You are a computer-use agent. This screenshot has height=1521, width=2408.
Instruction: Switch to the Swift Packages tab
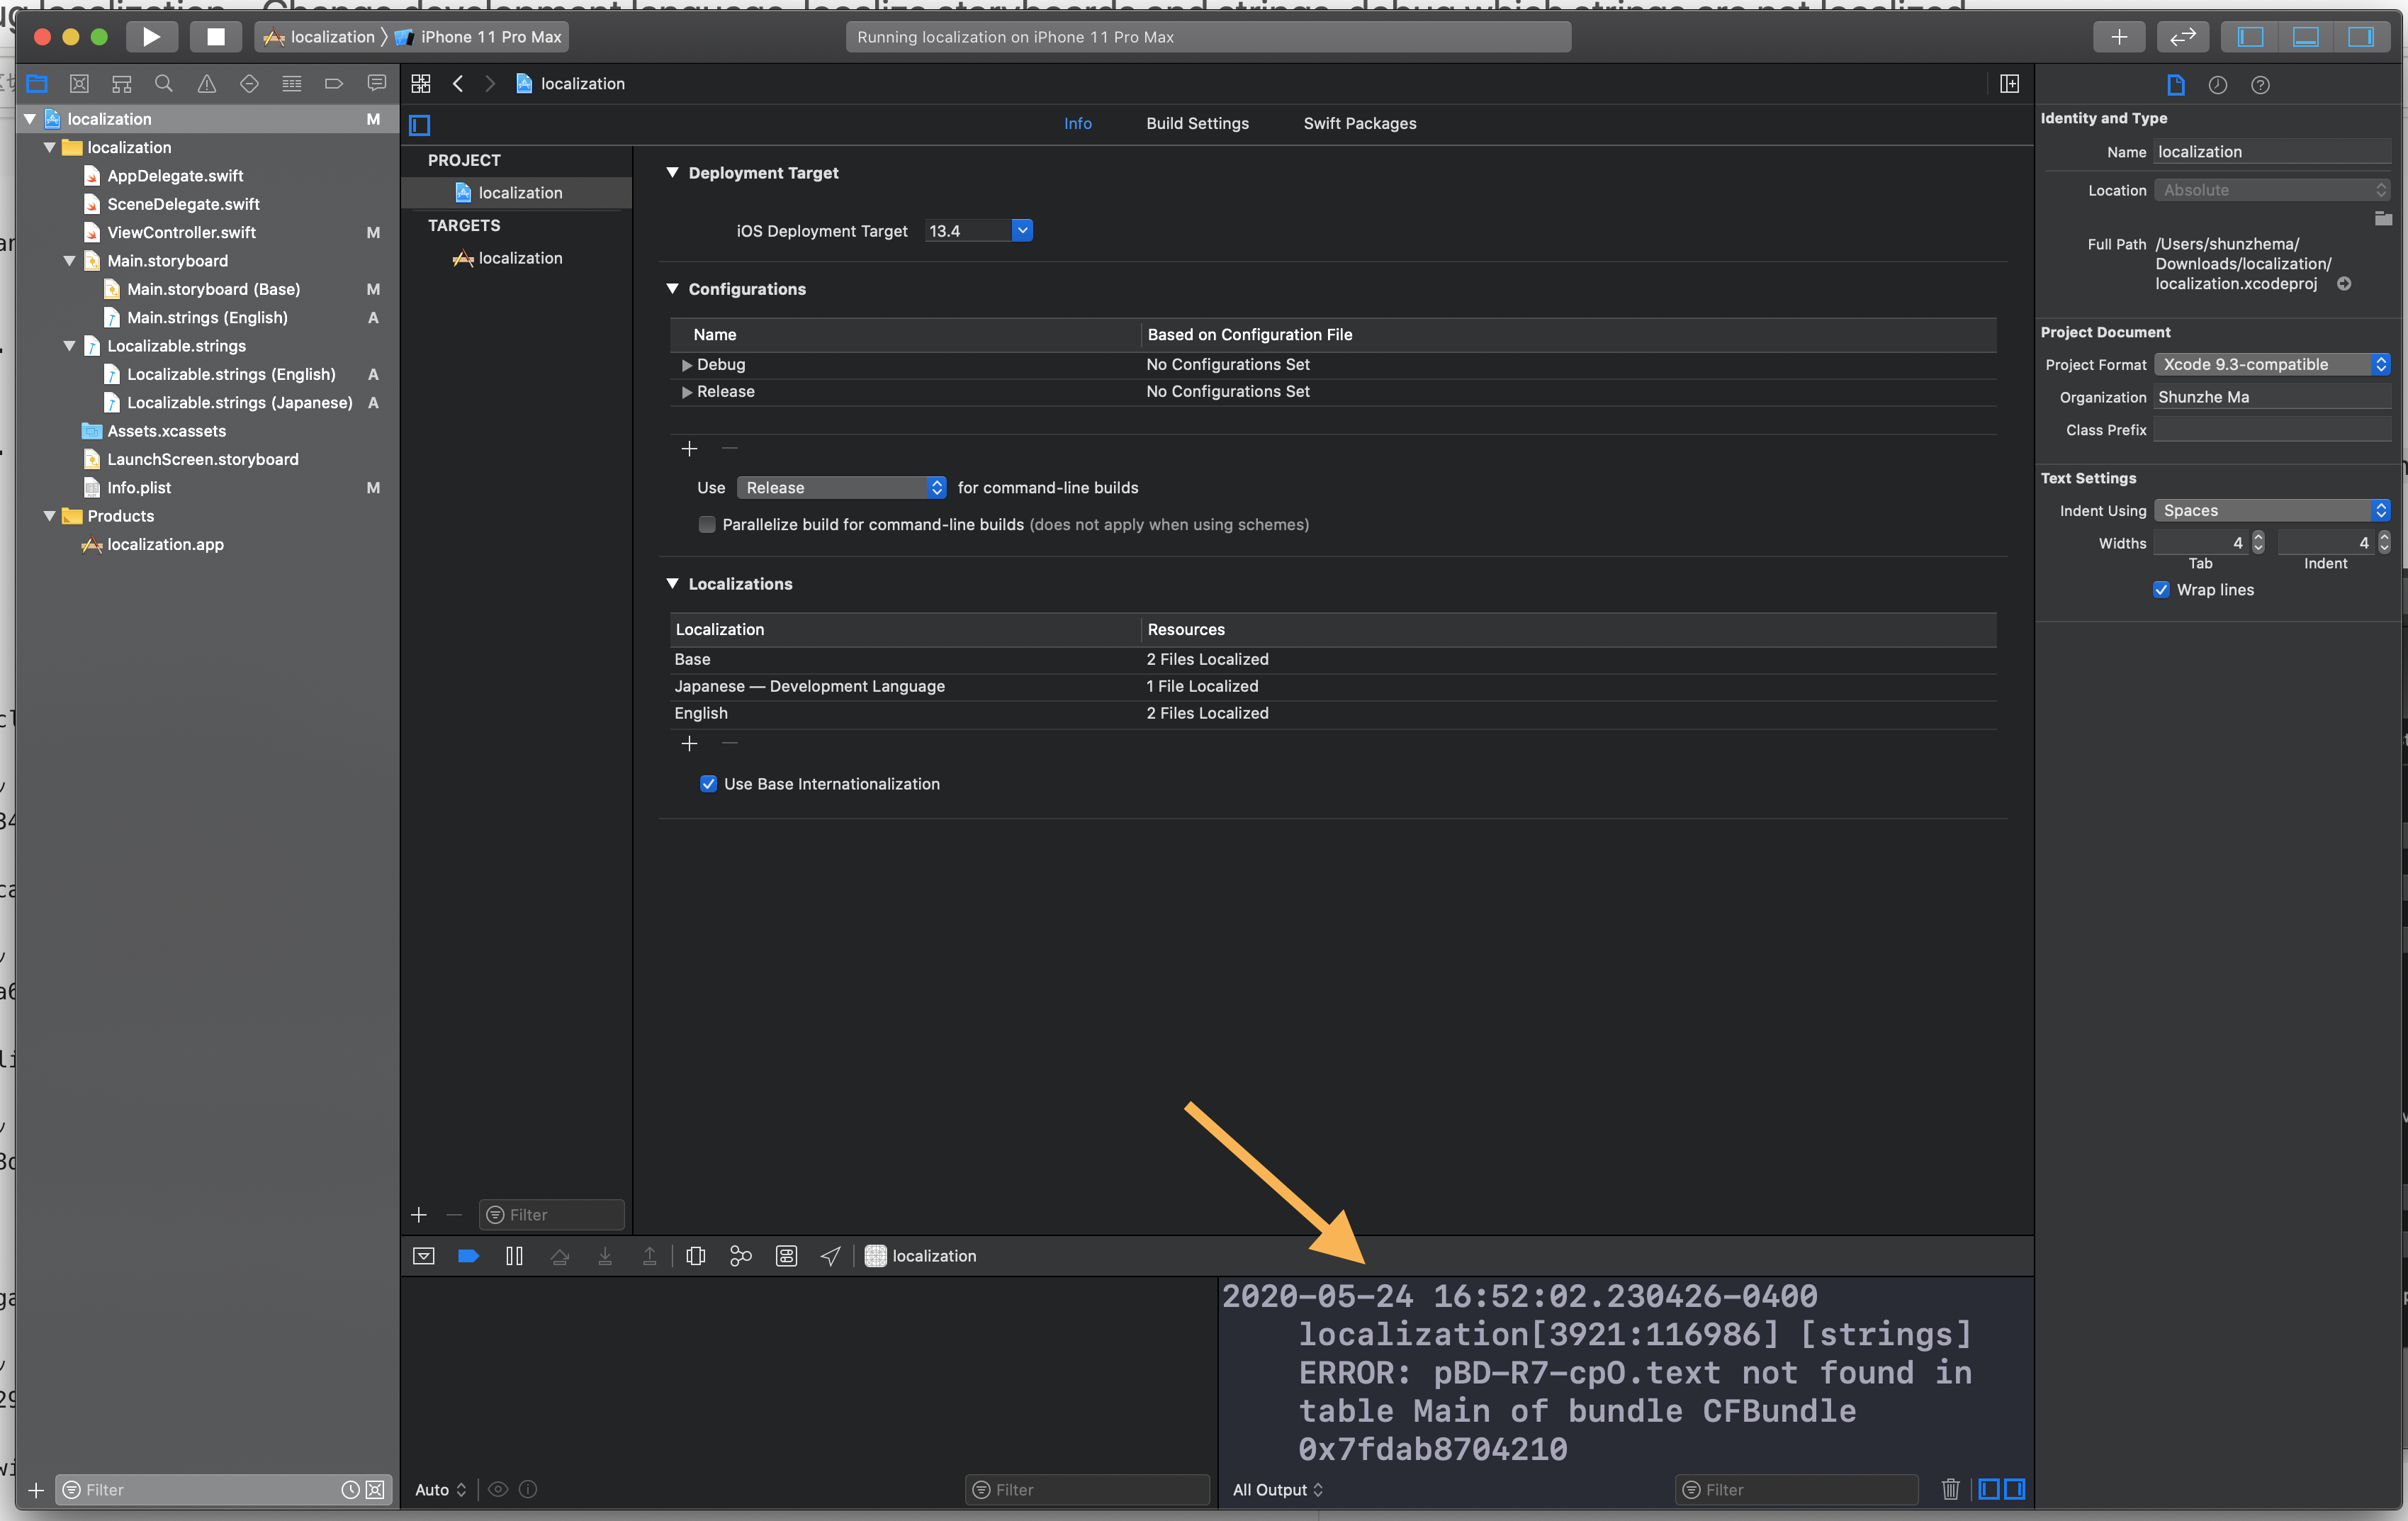pos(1359,124)
